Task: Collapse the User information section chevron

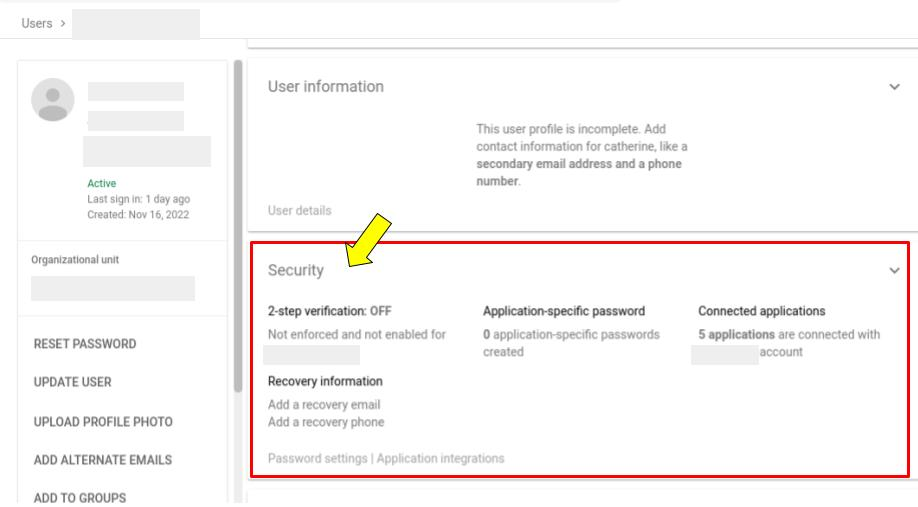Action: [894, 87]
